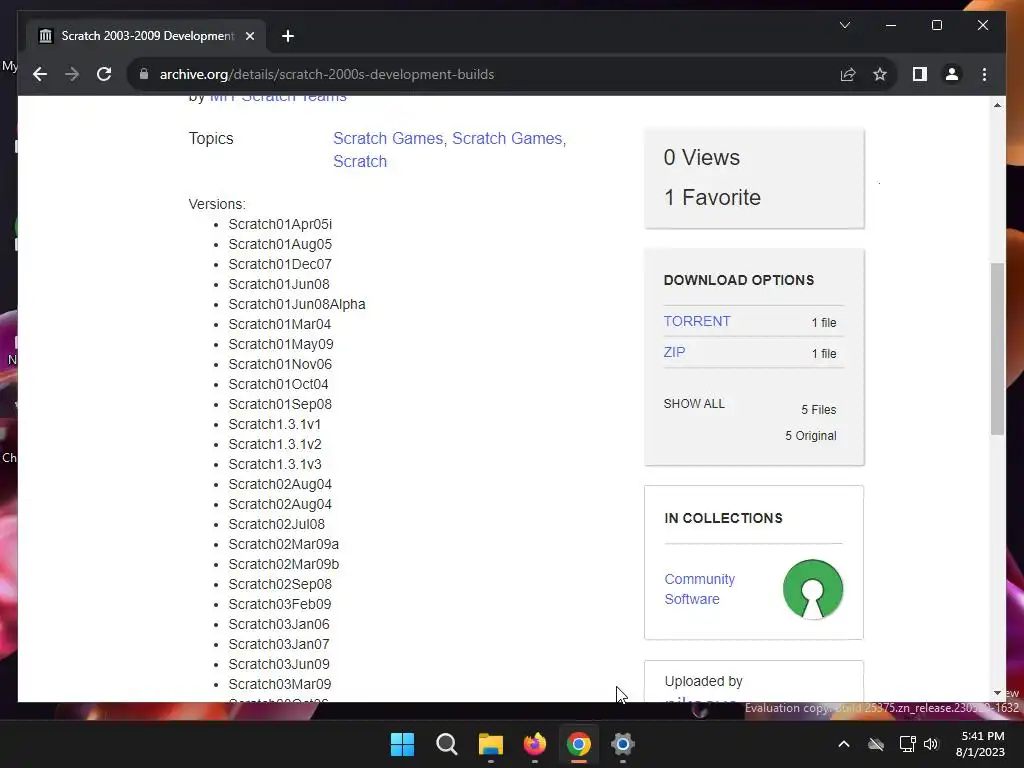Click the Scratch01Dec07 list entry

(x=280, y=264)
